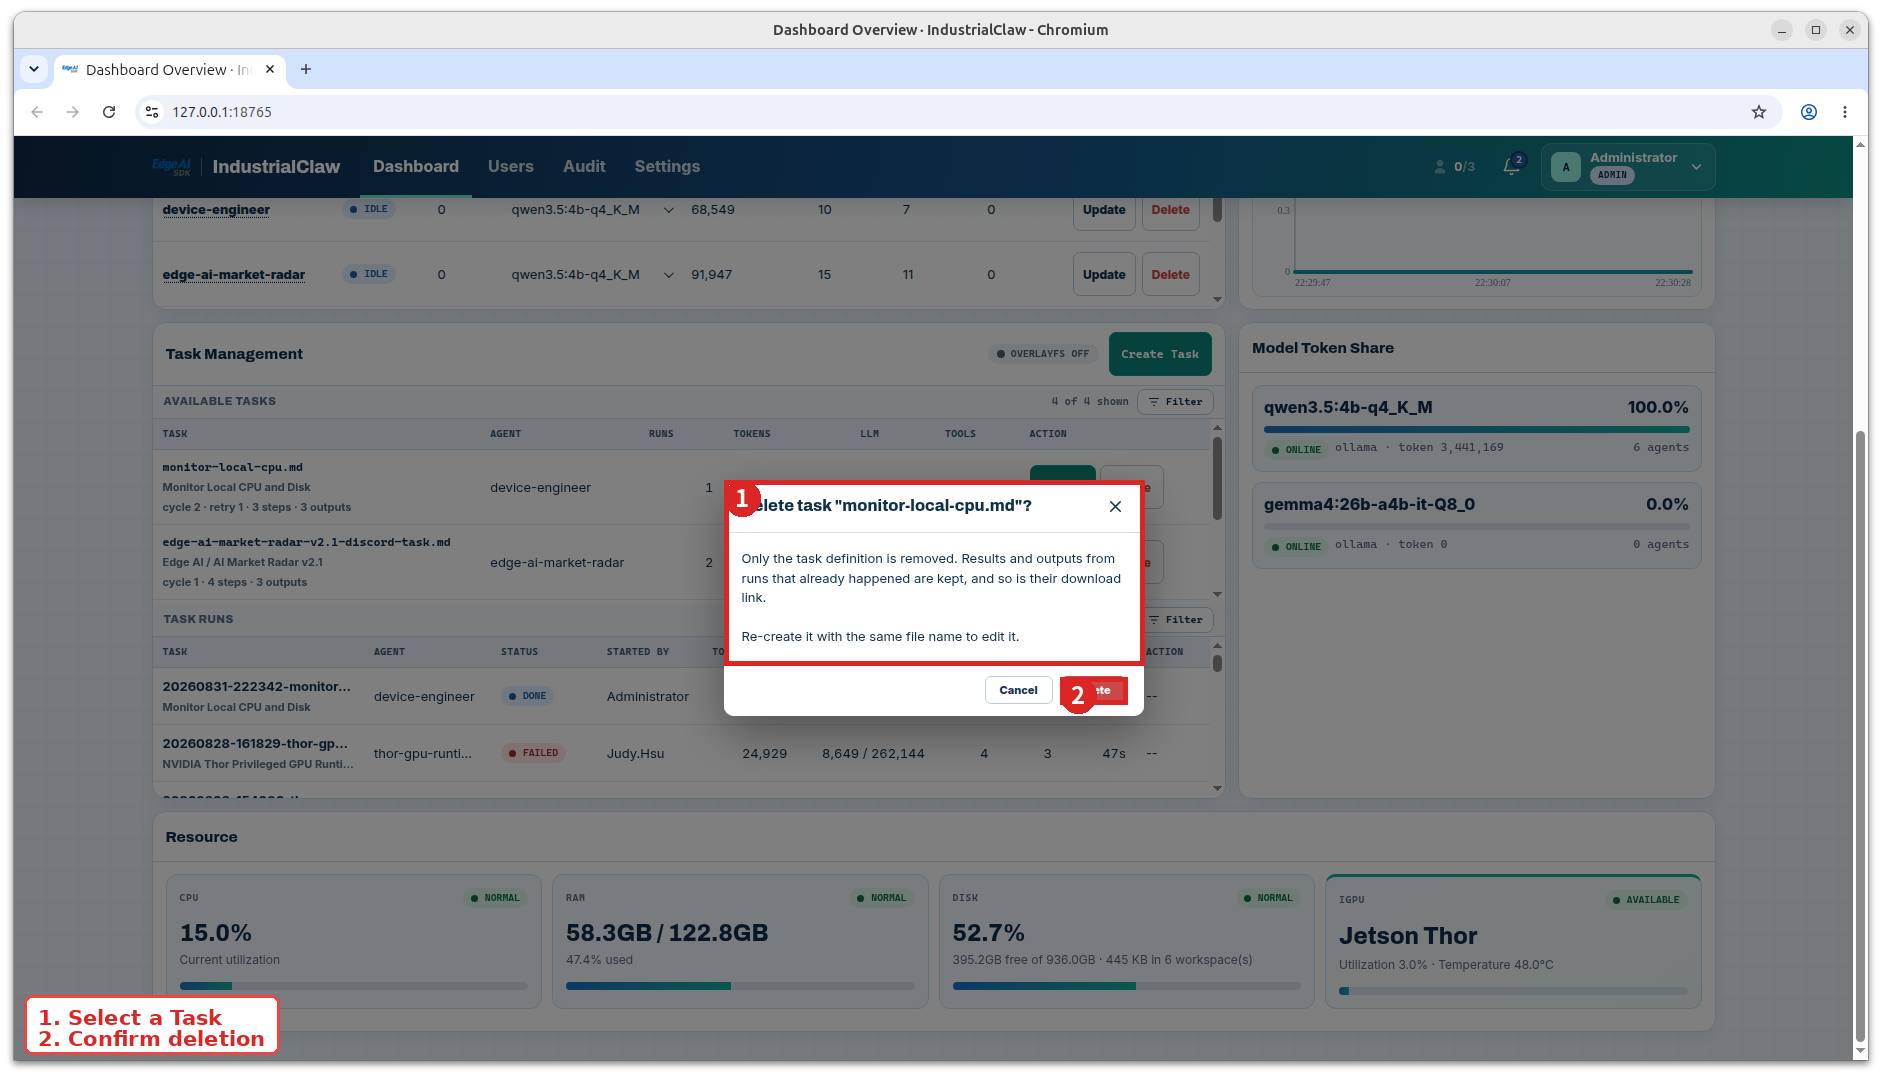Open a new browser tab

(x=306, y=69)
